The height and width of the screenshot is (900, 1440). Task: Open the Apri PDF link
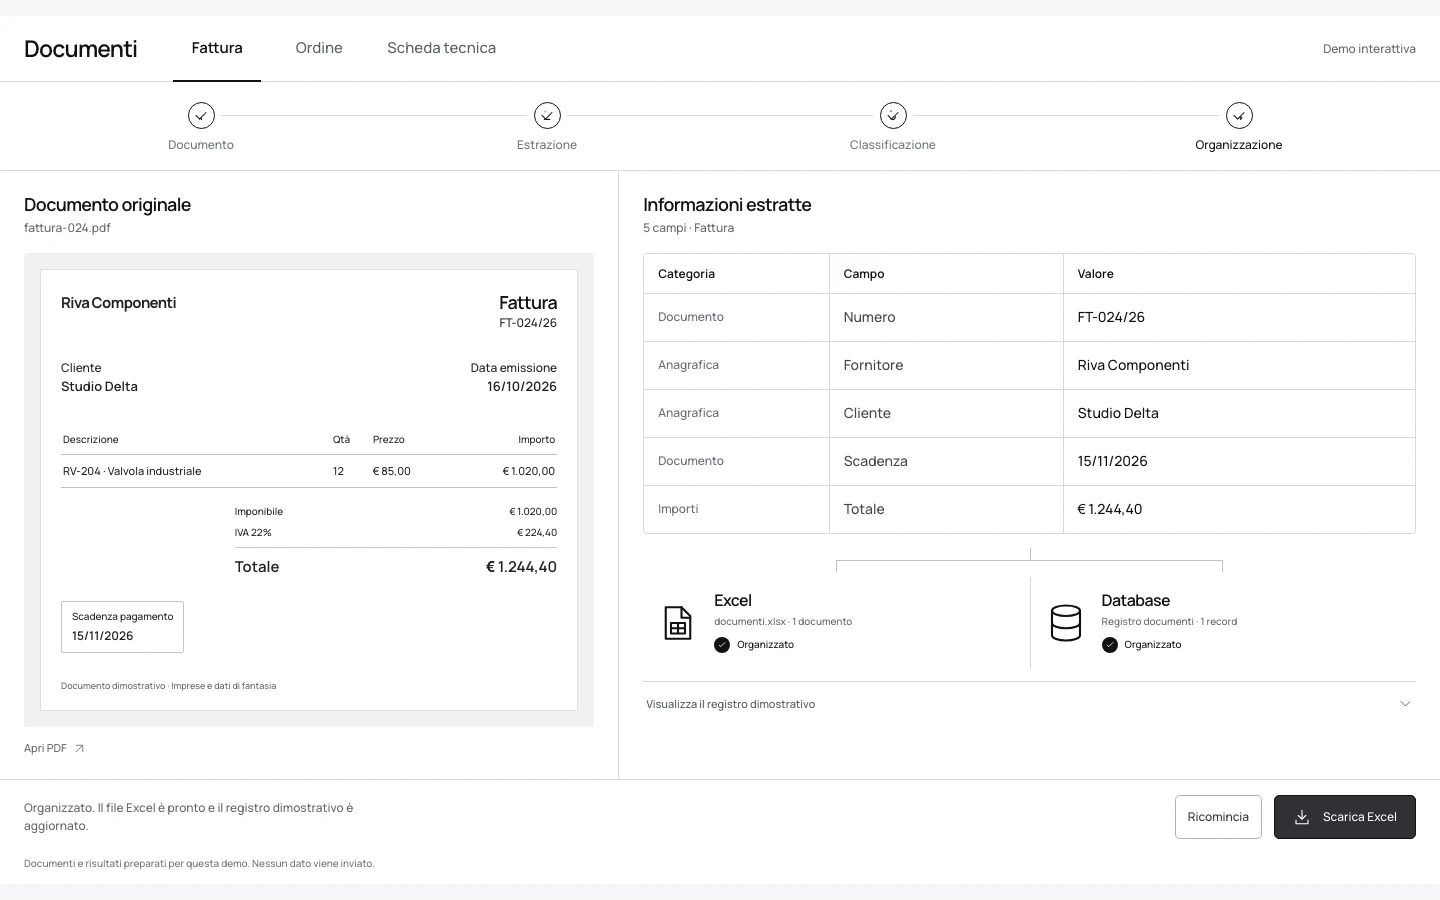coord(54,748)
